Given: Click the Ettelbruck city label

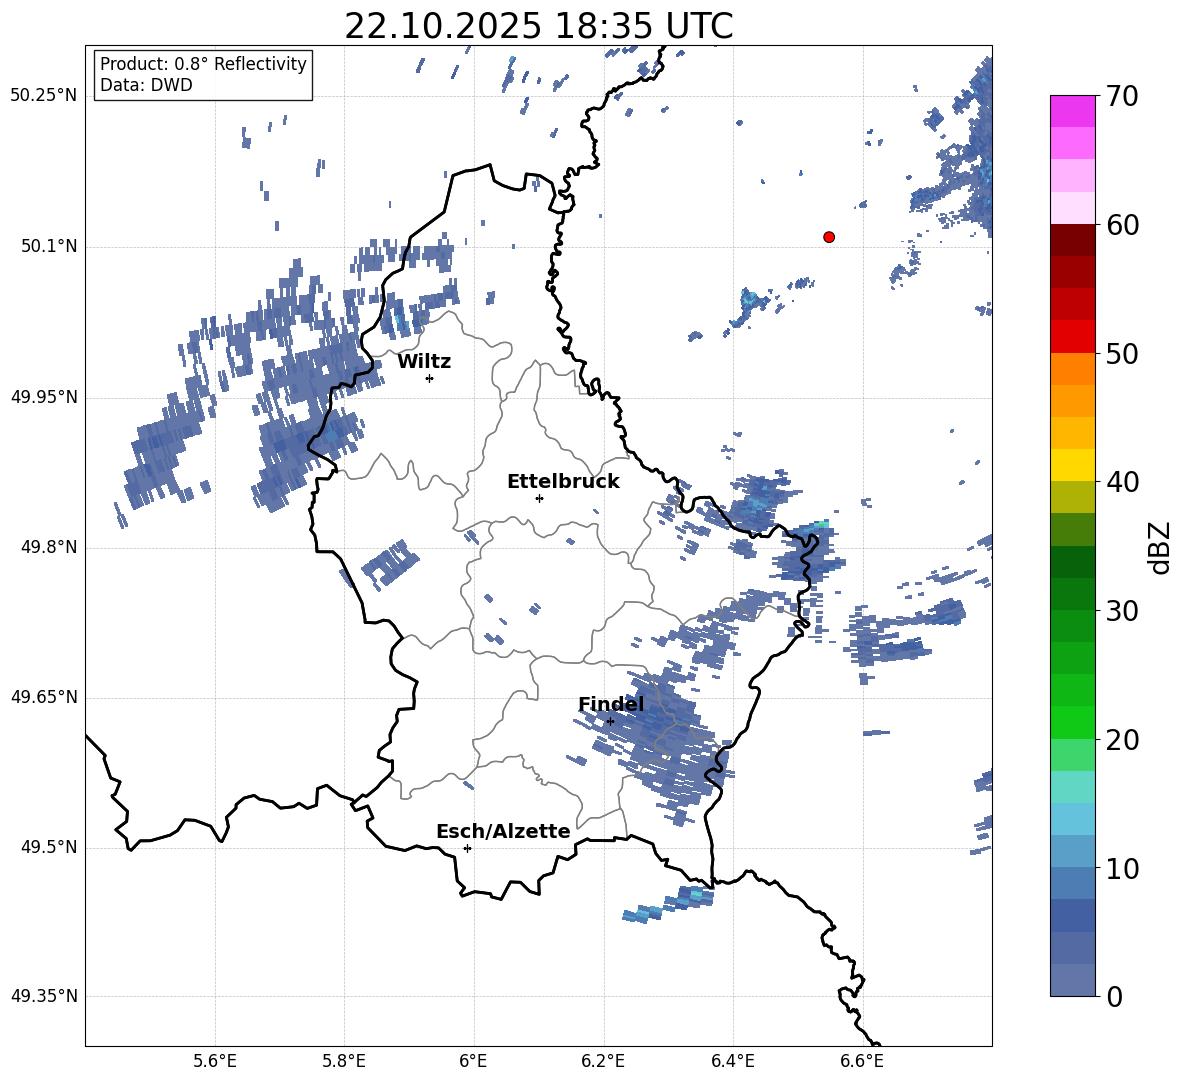Looking at the screenshot, I should tap(563, 482).
